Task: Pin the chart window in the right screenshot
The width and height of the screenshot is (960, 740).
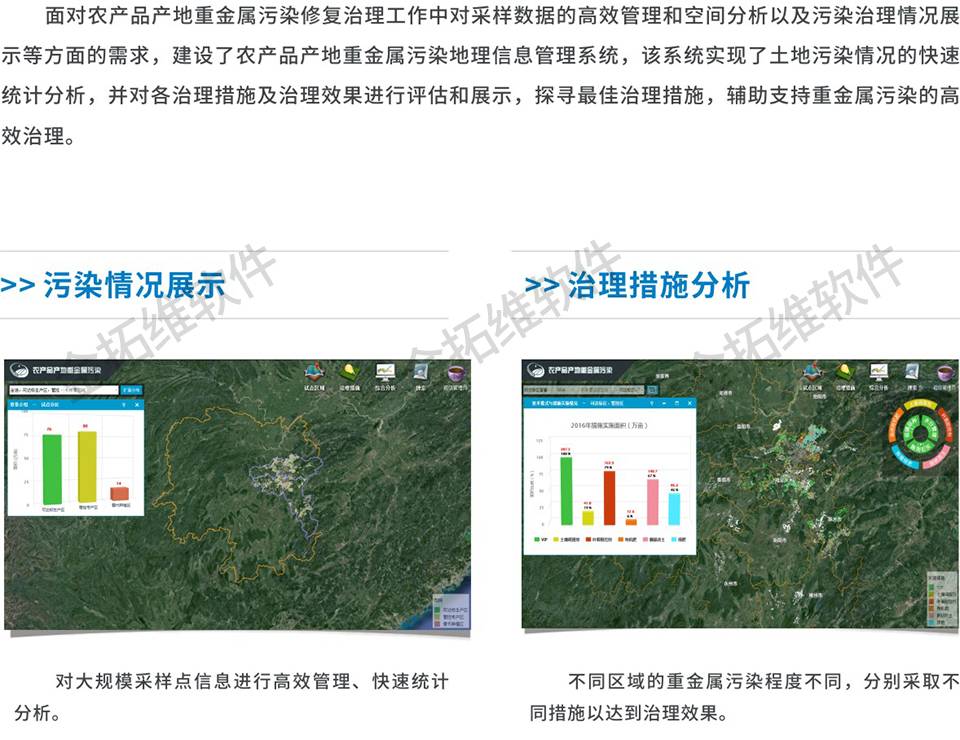Action: coord(651,403)
